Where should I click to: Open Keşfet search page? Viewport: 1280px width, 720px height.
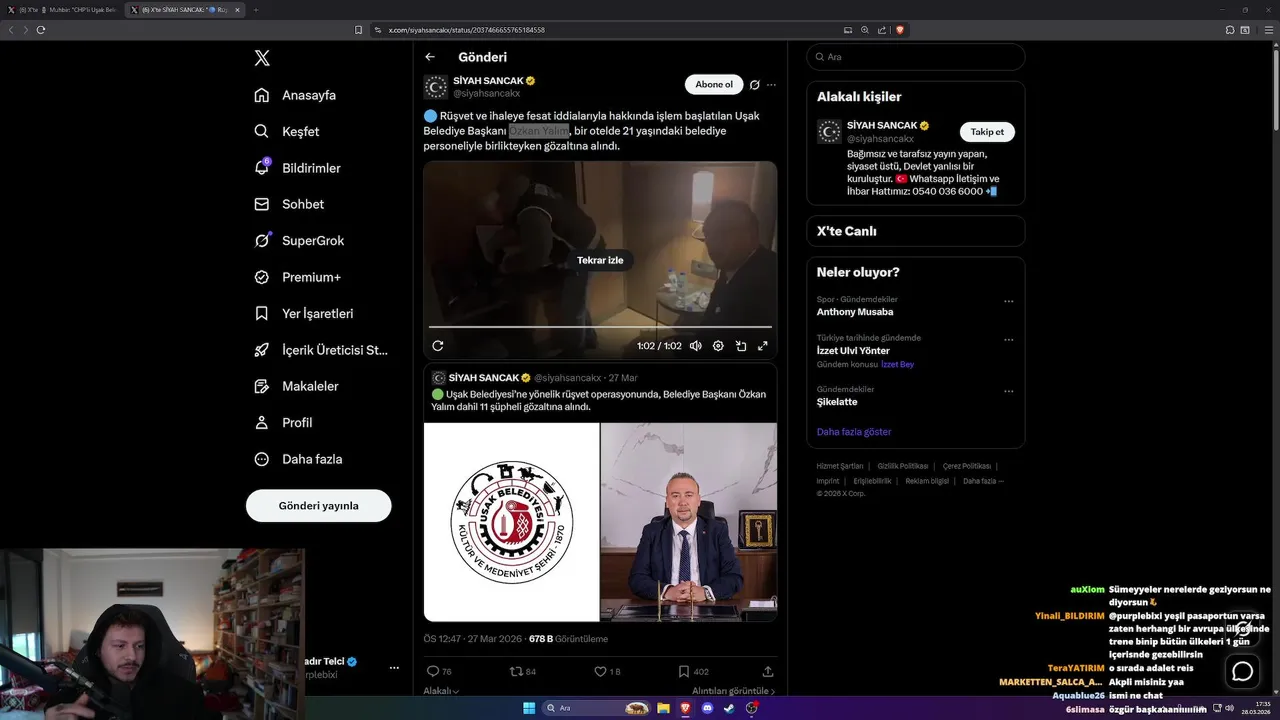click(x=287, y=131)
